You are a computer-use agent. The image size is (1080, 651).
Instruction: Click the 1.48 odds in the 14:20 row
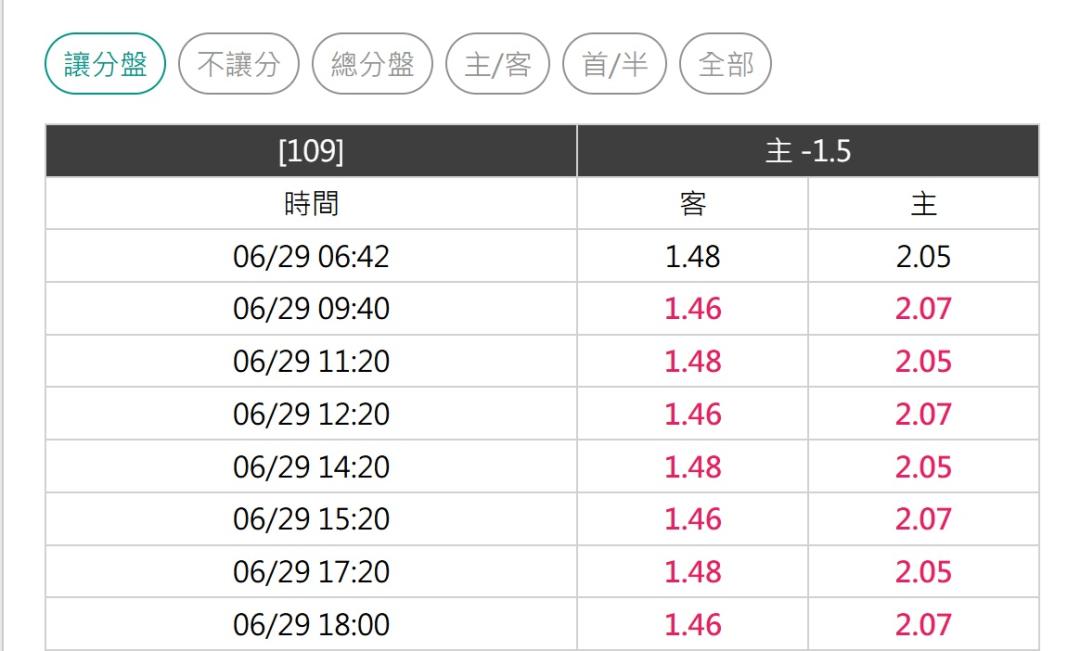[x=692, y=466]
